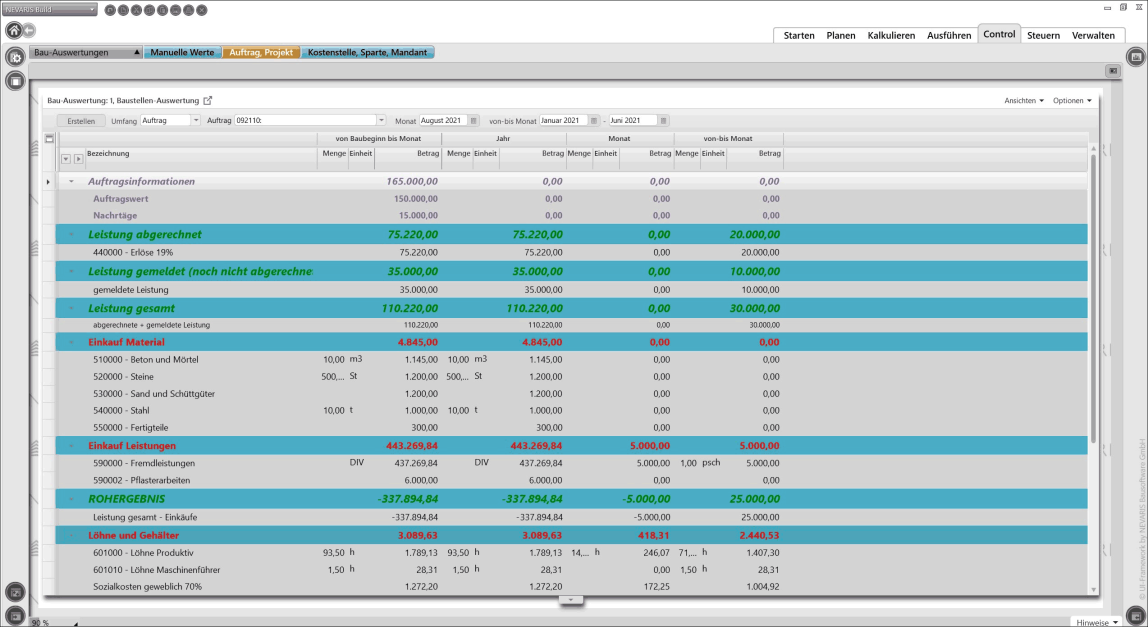Screen dimensions: 1148x627
Task: Select the Control tab
Action: click(999, 34)
